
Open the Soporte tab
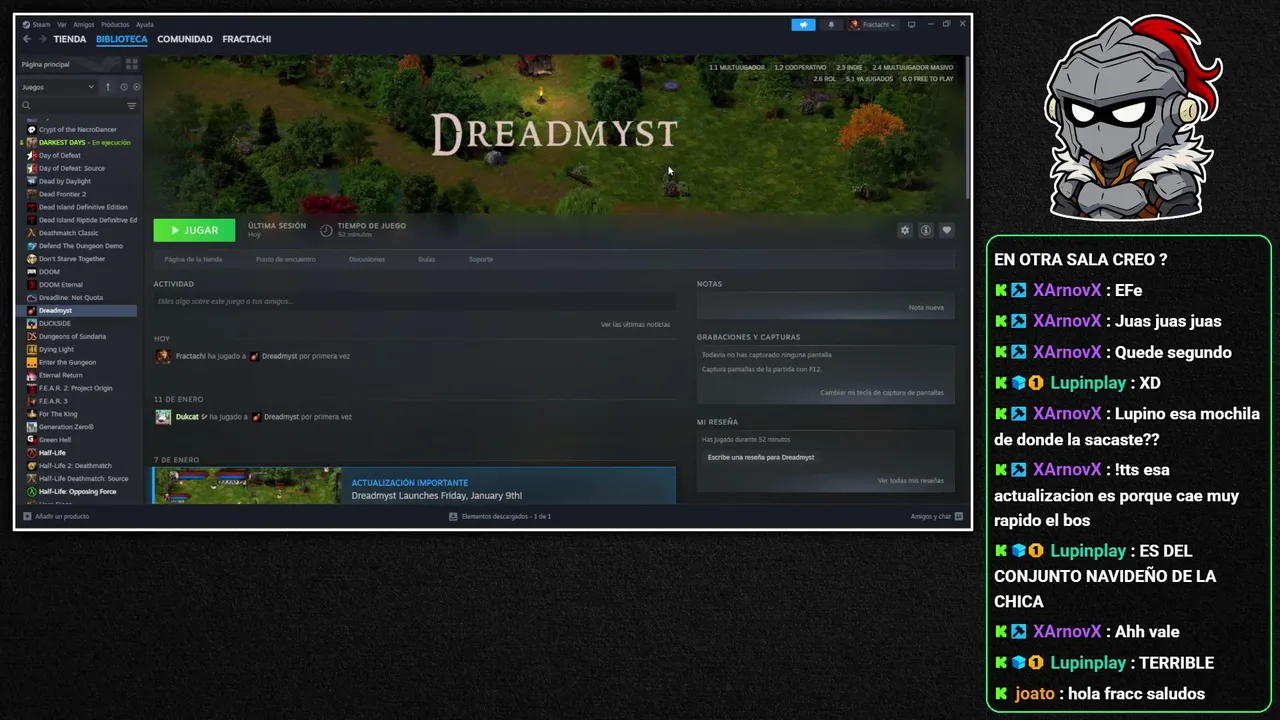[x=481, y=259]
